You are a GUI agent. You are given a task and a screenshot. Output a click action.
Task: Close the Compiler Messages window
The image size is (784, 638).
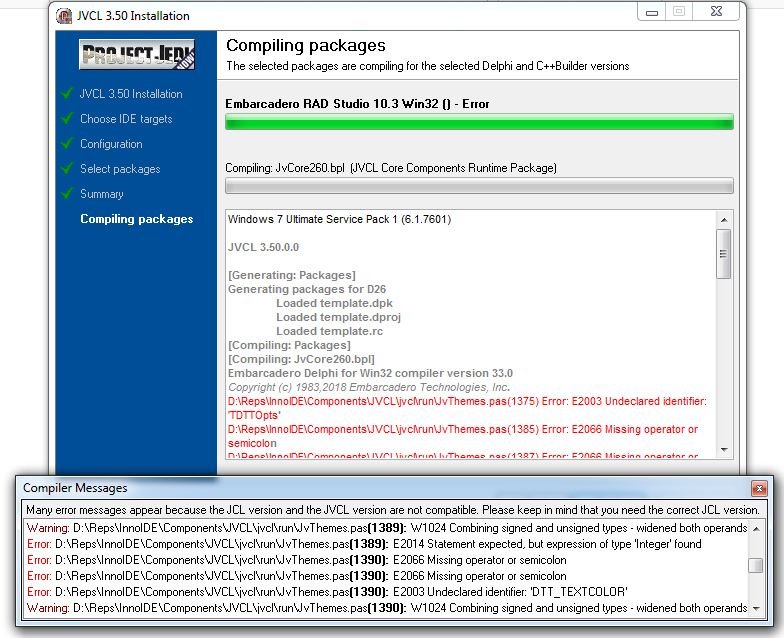tap(759, 488)
